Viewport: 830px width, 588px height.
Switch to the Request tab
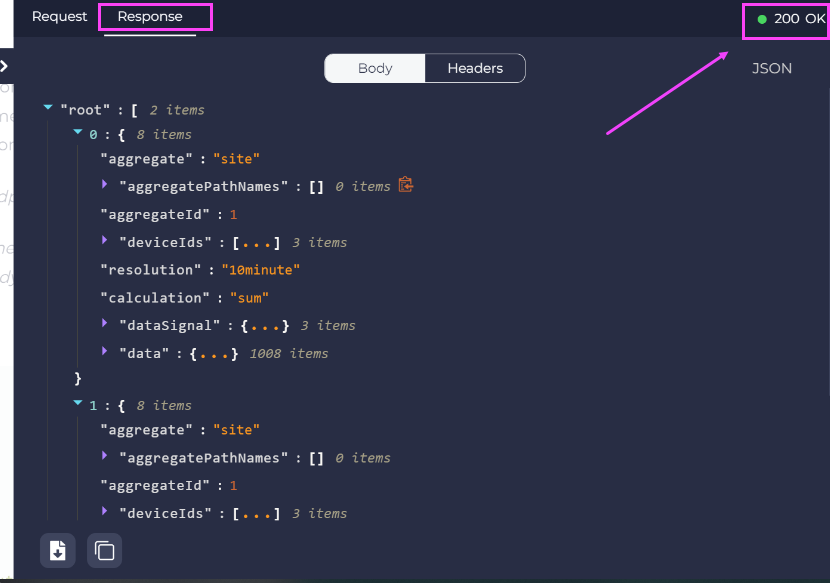point(59,16)
